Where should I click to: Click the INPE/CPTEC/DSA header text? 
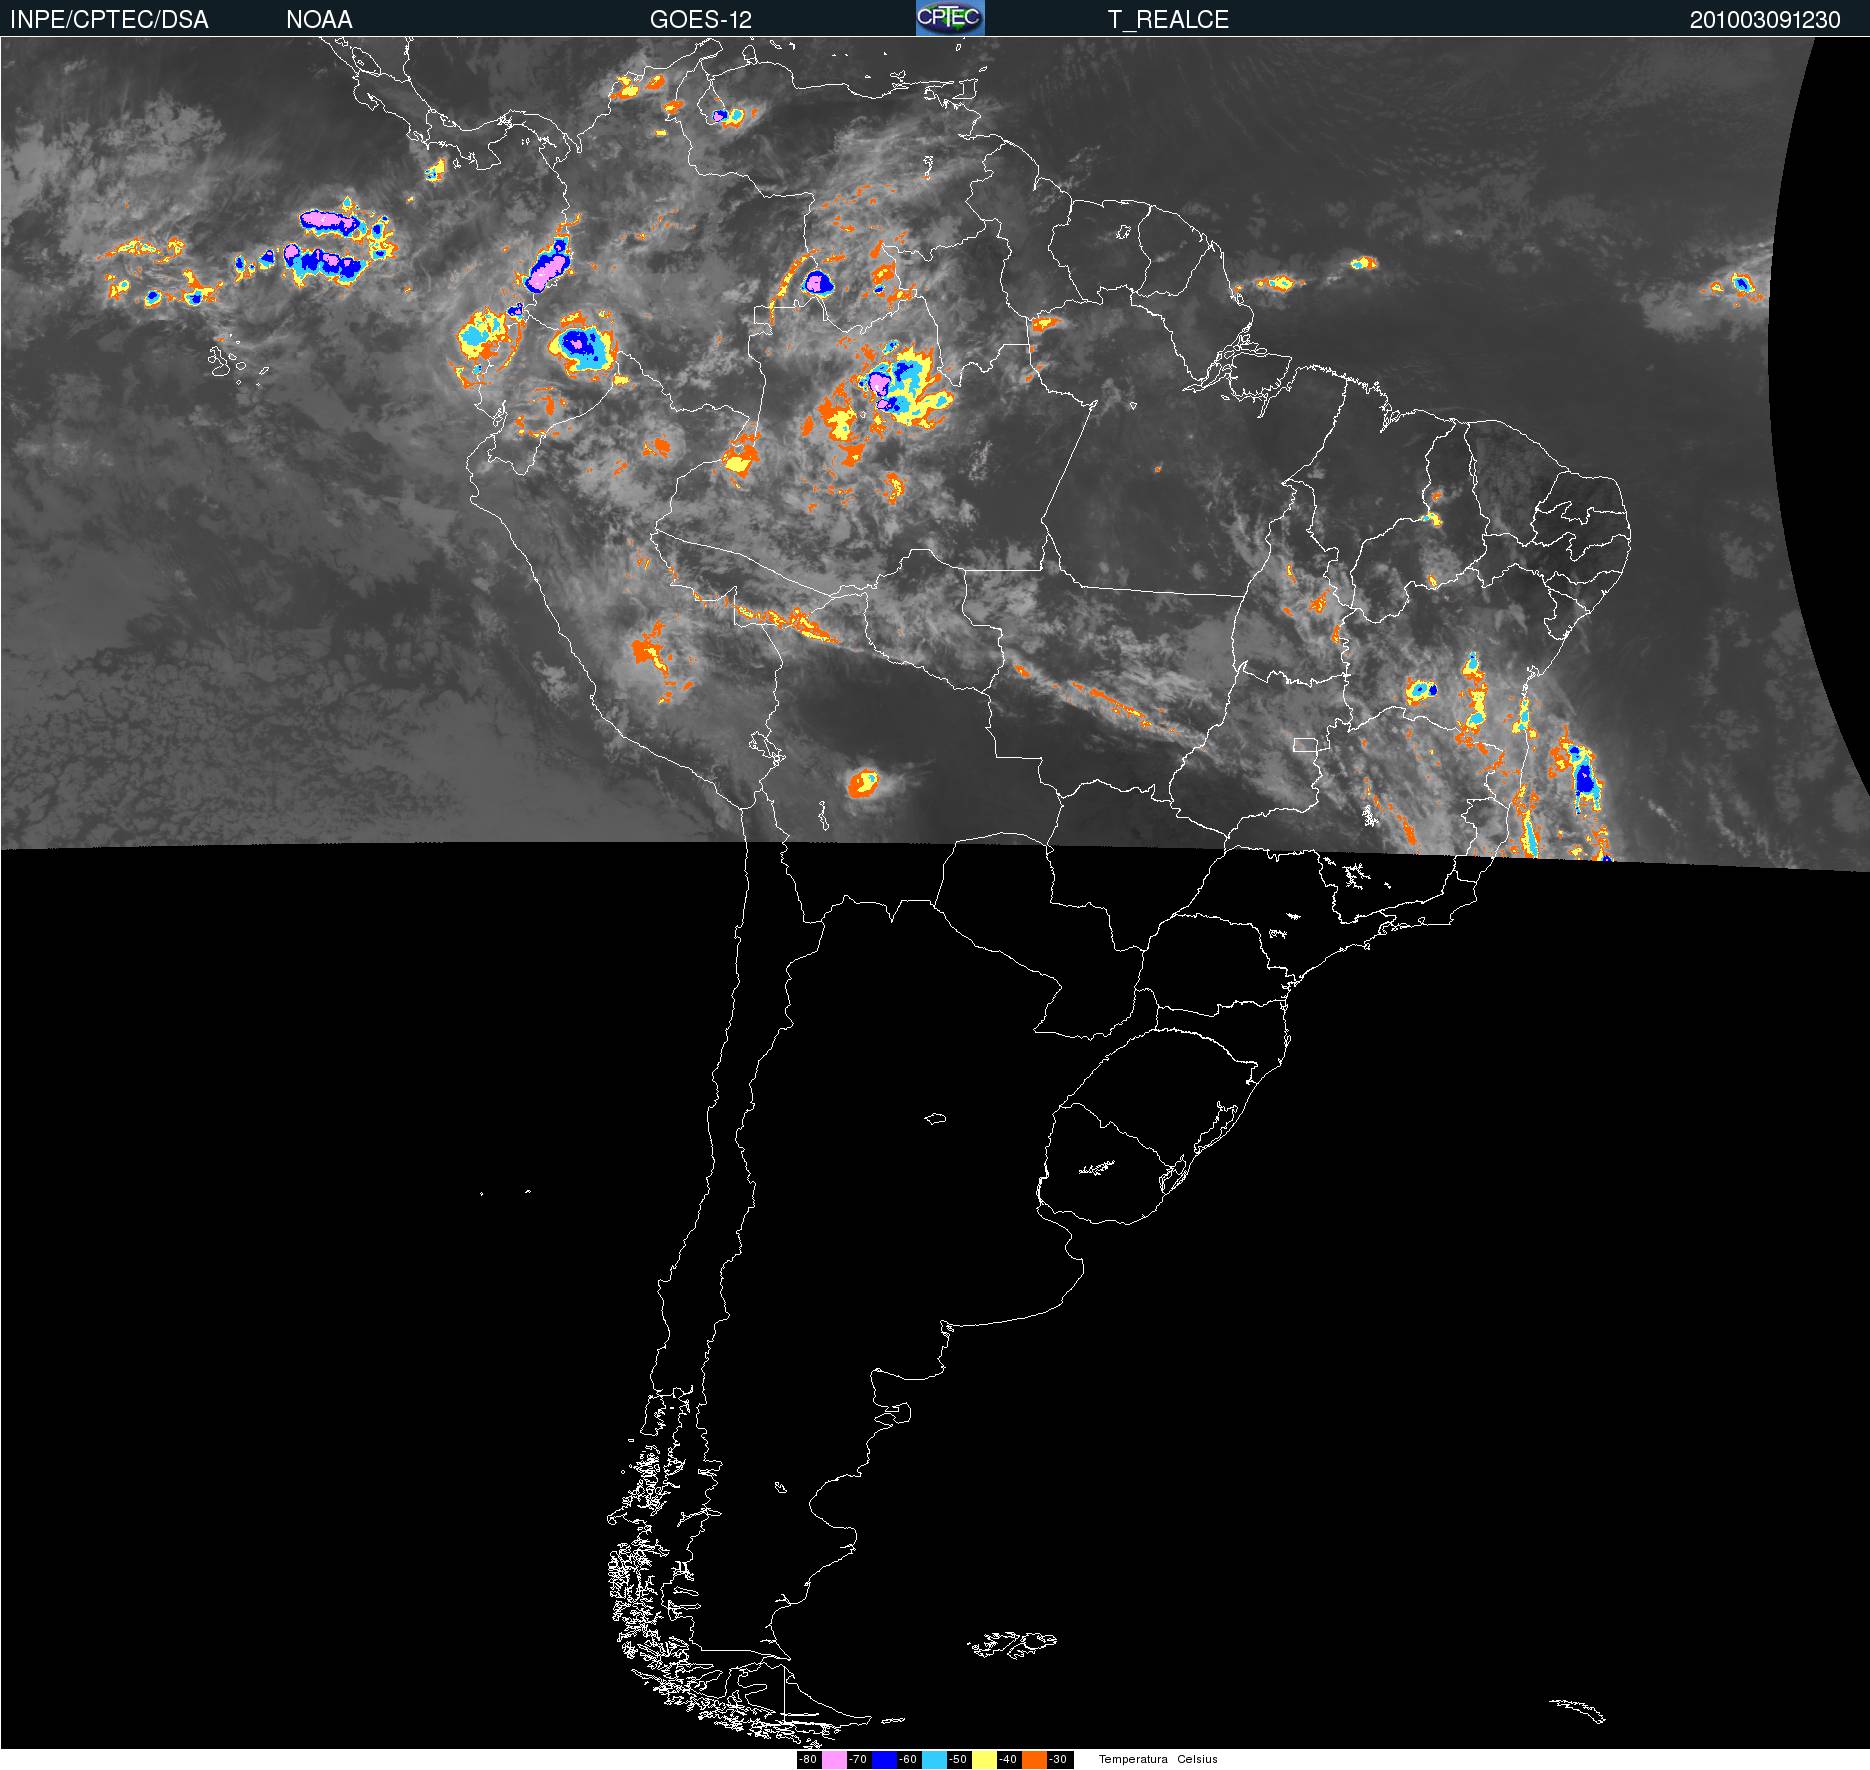tap(109, 19)
